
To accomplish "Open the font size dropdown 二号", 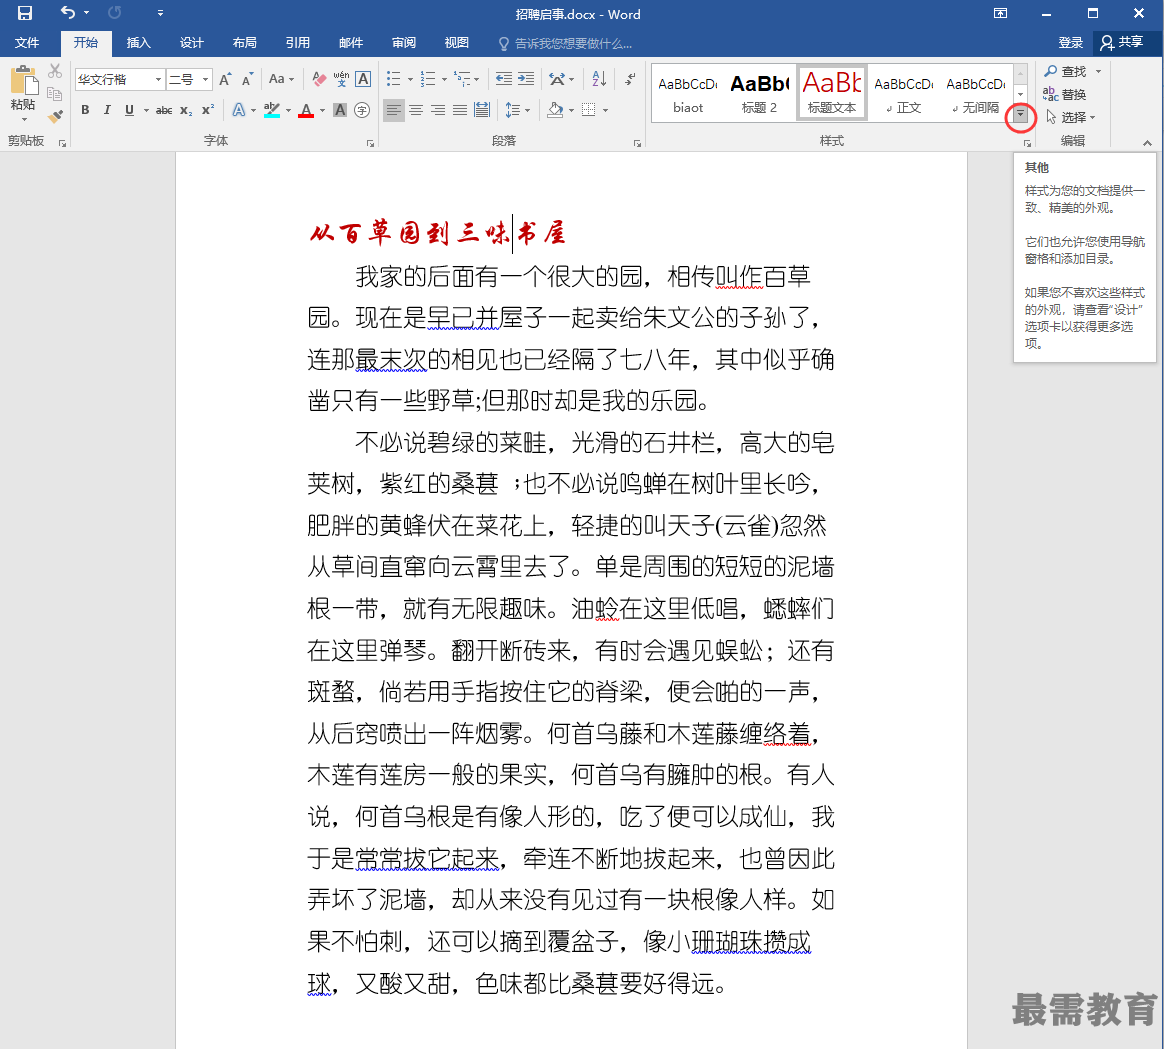I will pos(206,79).
